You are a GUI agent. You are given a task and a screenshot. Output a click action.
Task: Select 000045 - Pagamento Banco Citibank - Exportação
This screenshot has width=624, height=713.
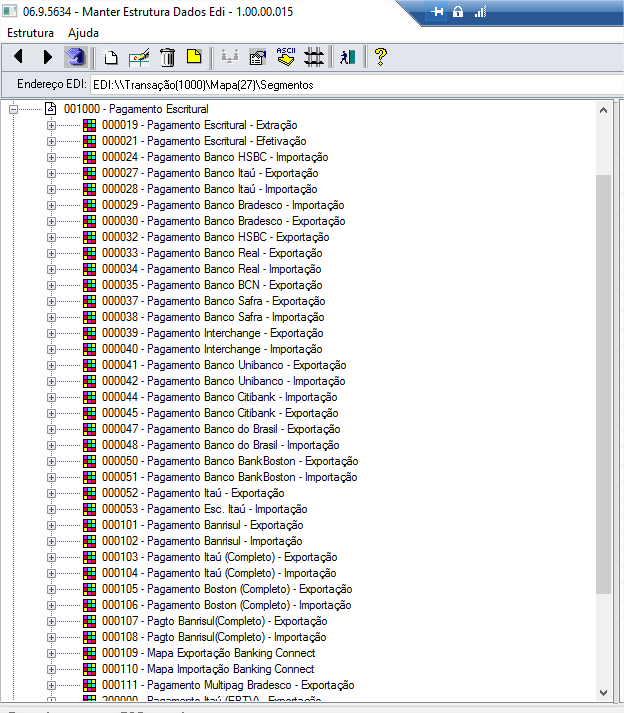(220, 413)
